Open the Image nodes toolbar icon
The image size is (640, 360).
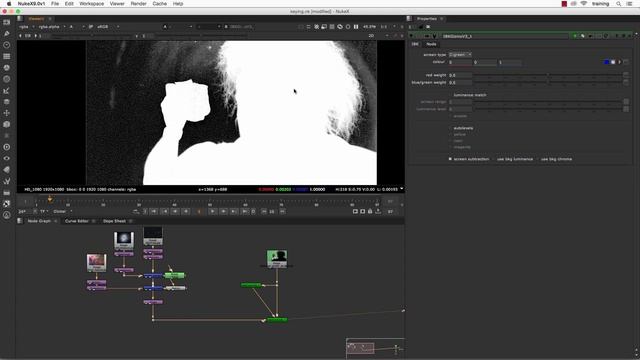click(7, 22)
